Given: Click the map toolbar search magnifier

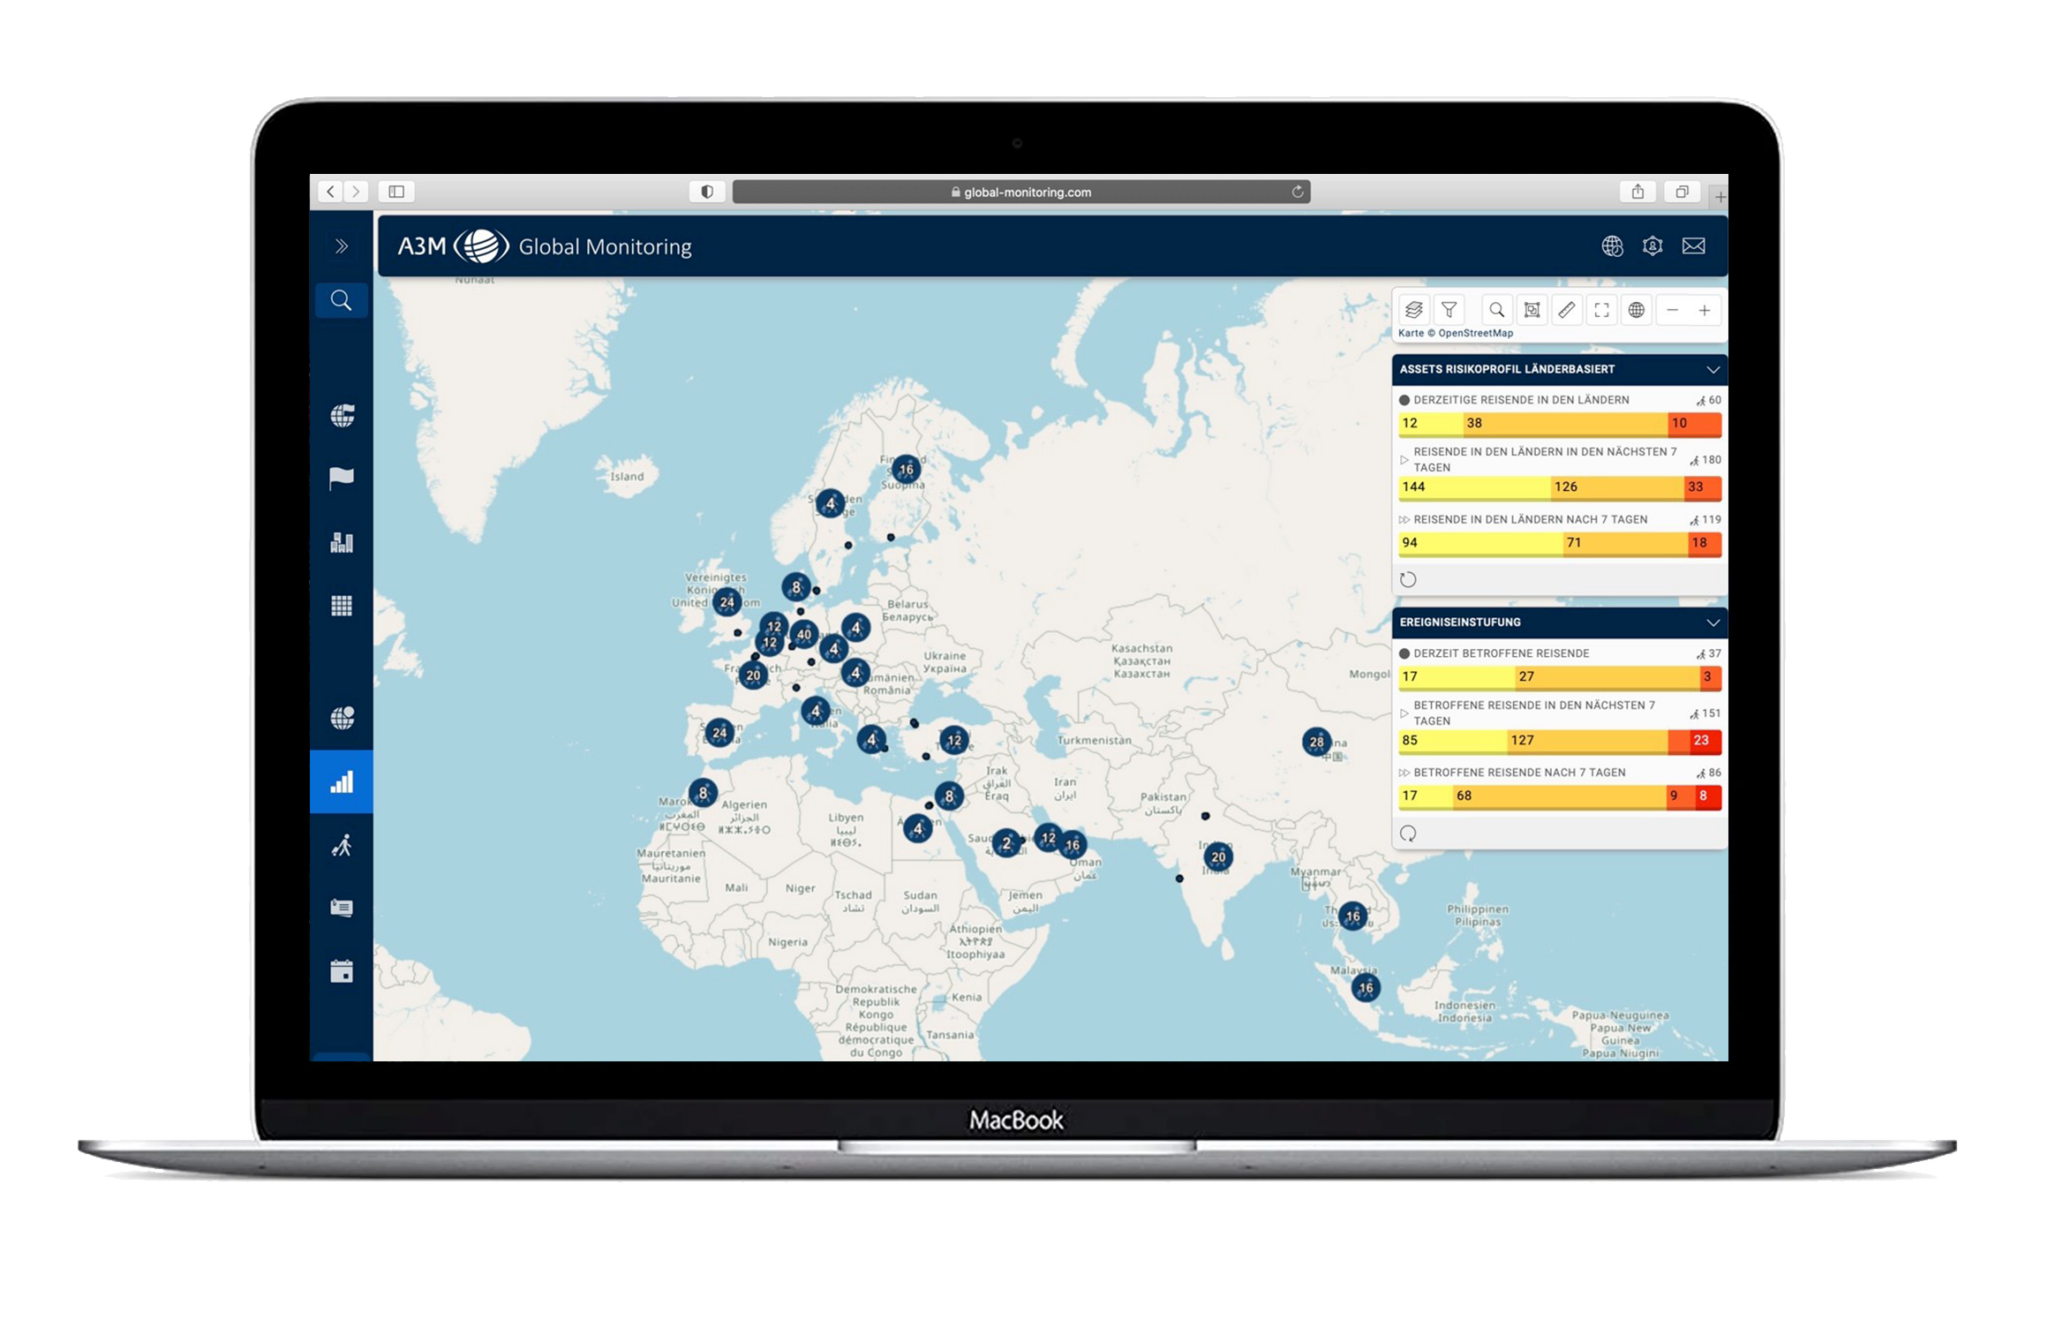Looking at the screenshot, I should 1496,310.
